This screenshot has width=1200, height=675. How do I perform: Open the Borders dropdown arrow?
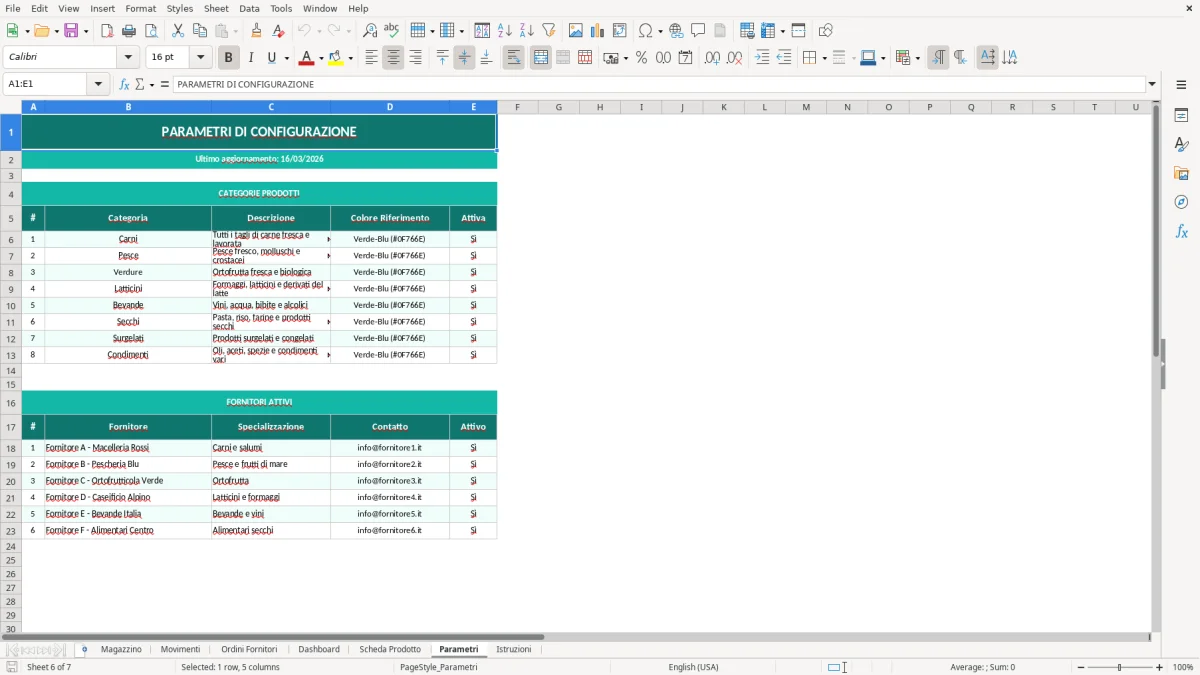tap(823, 58)
